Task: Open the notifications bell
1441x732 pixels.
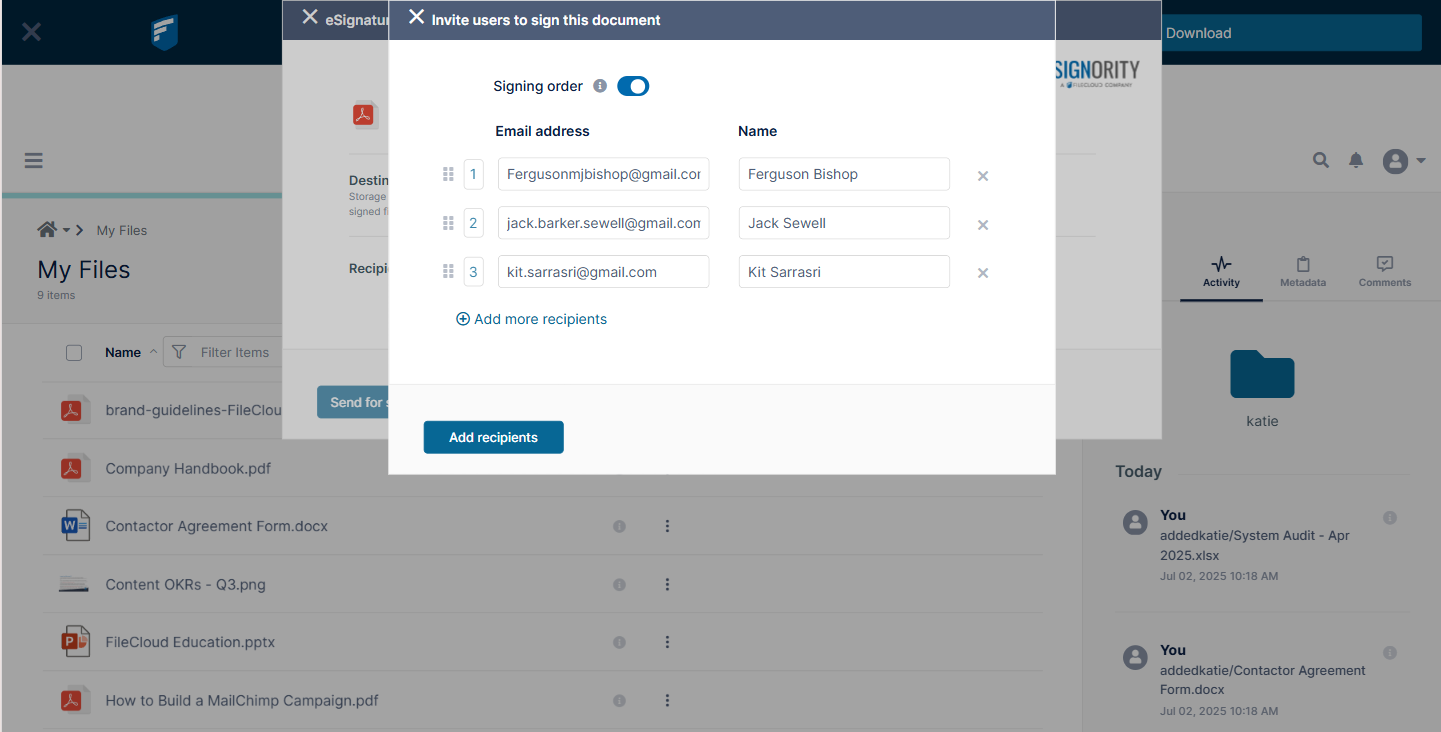Action: click(x=1356, y=160)
